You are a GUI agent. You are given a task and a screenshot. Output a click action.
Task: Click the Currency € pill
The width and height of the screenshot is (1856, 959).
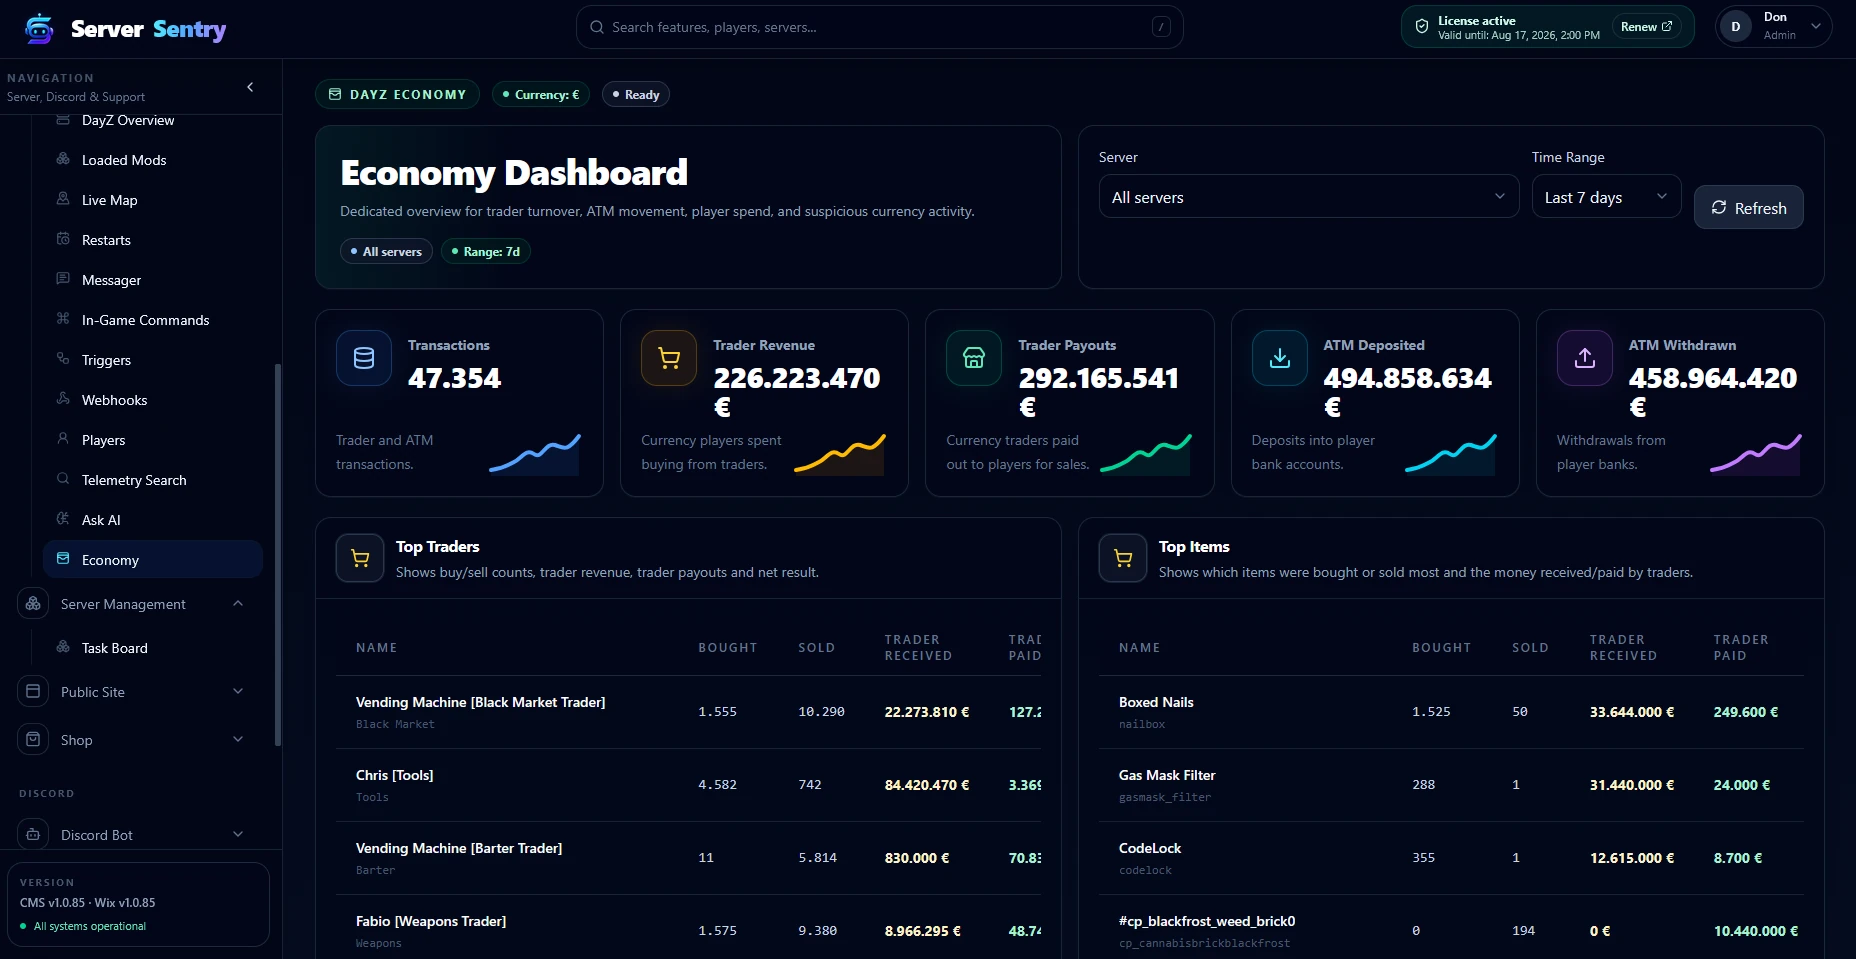tap(541, 94)
